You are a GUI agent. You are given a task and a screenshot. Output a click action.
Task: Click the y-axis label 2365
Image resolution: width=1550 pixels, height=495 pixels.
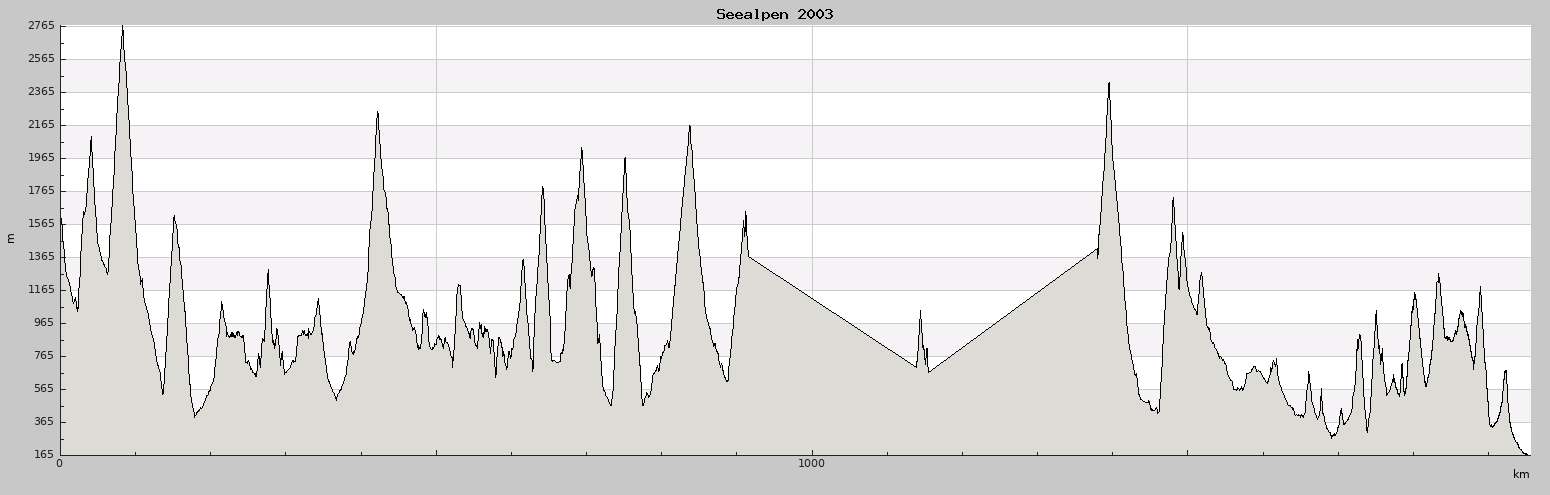tap(40, 92)
